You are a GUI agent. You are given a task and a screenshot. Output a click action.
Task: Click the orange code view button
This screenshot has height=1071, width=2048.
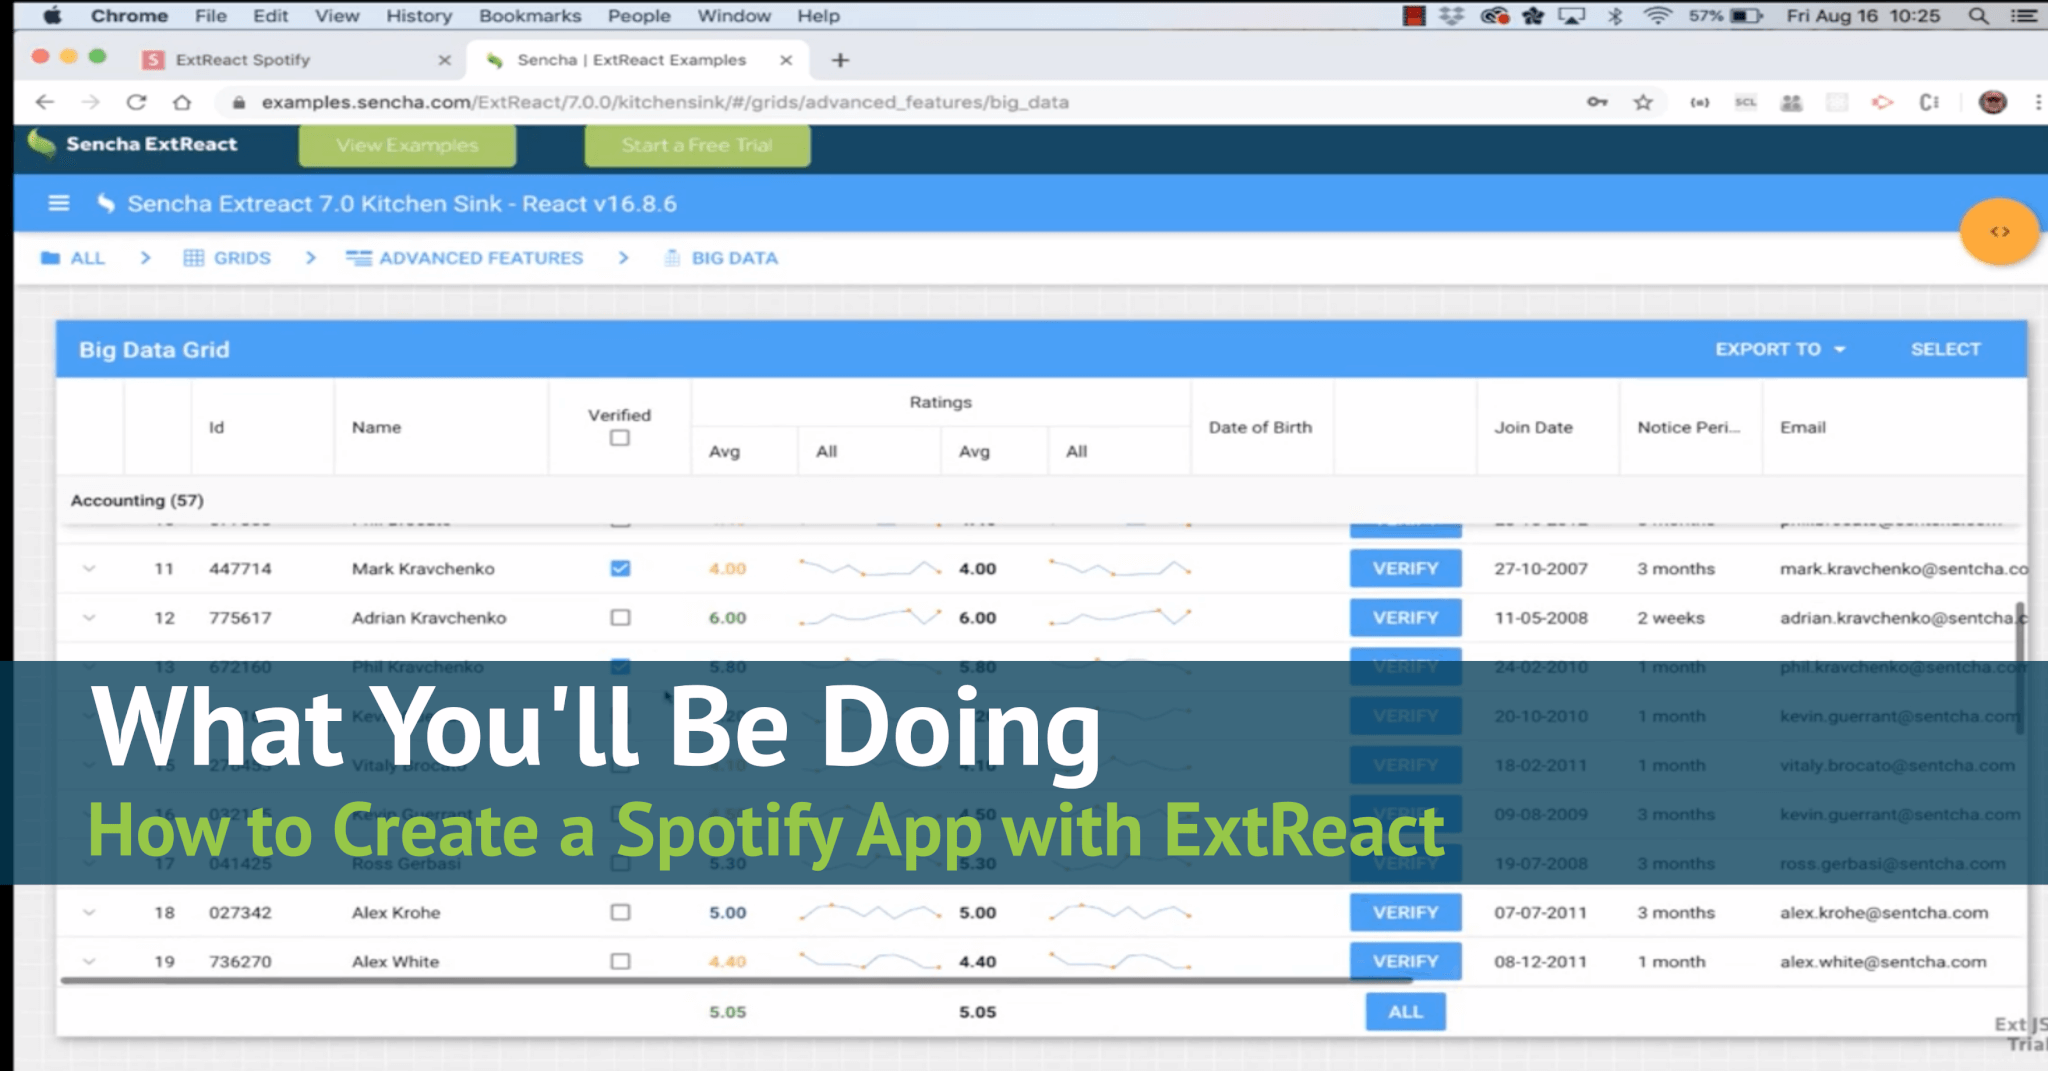[x=1999, y=231]
